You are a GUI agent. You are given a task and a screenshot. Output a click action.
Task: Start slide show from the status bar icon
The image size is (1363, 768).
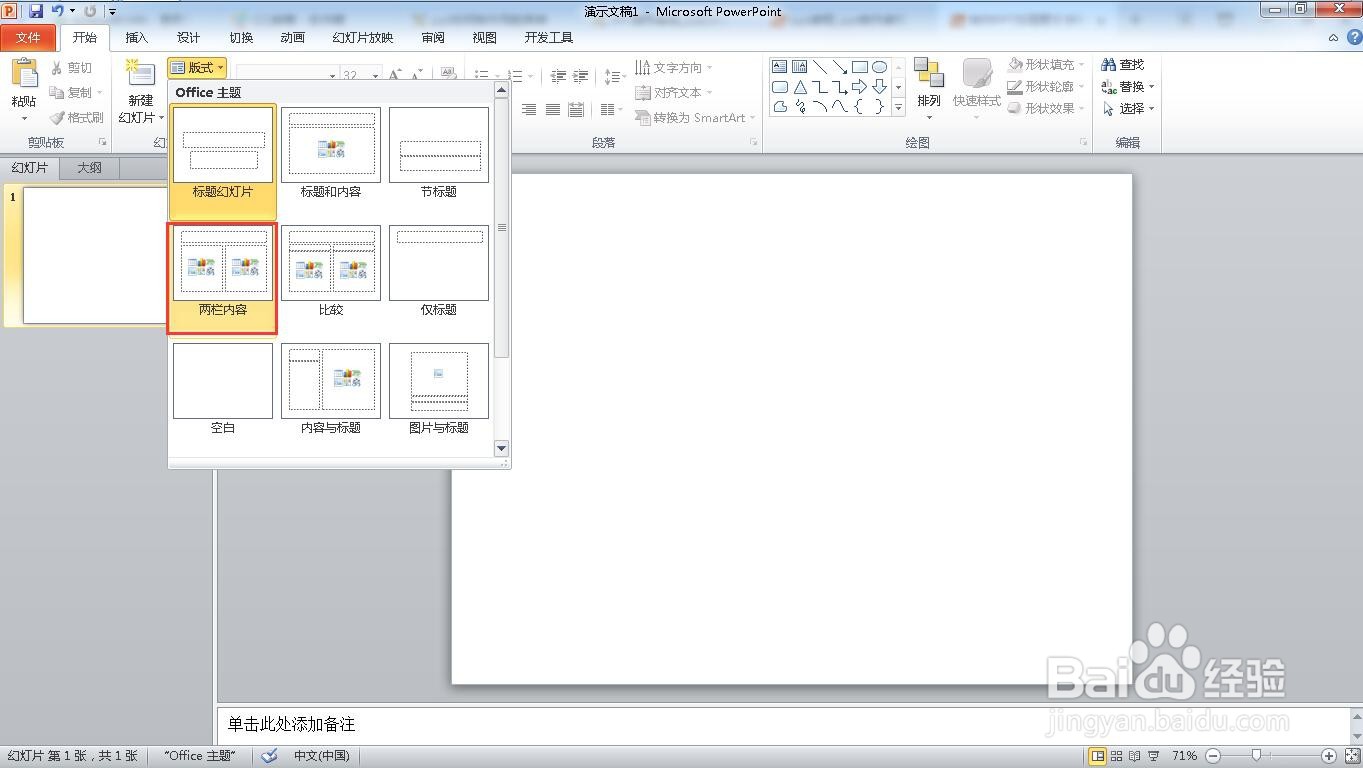coord(1154,756)
